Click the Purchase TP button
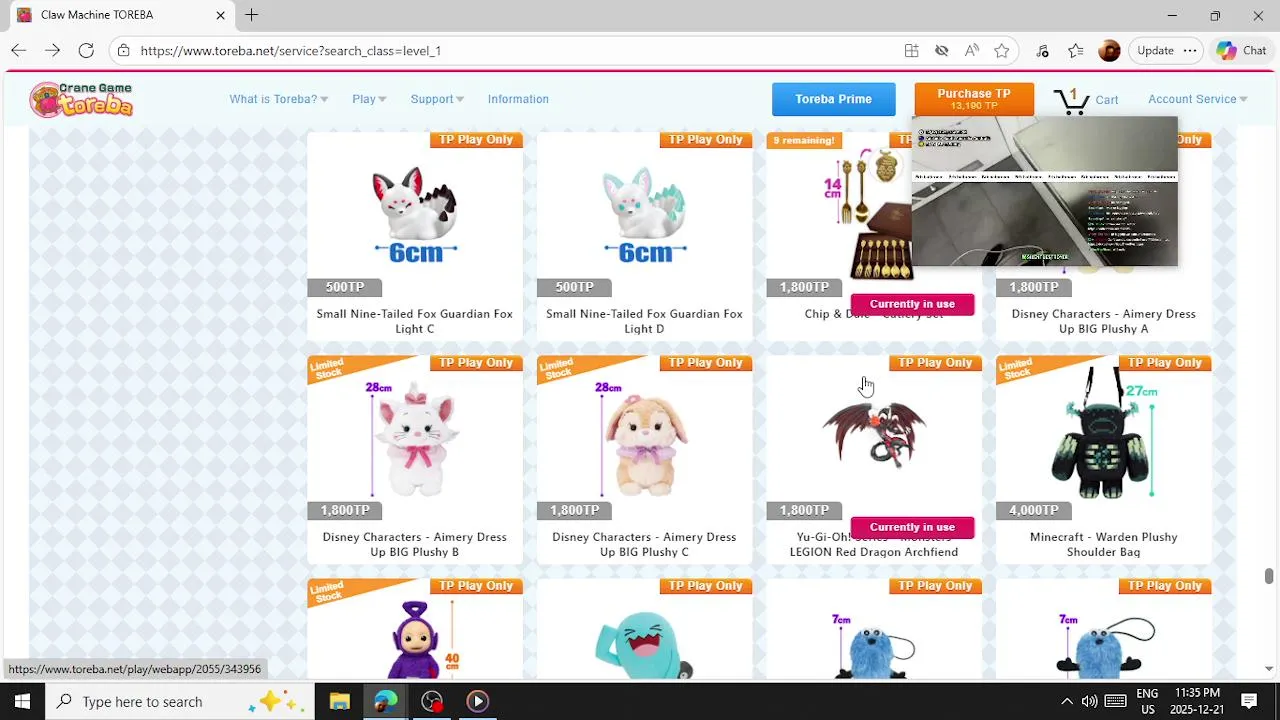 pos(973,99)
